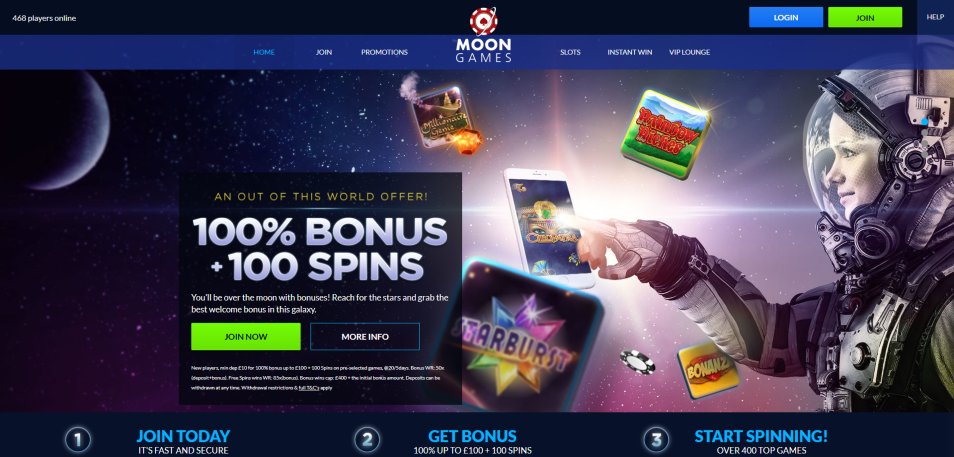Open the Bonanza game icon
Screen dimensions: 954x457
pyautogui.click(x=708, y=369)
